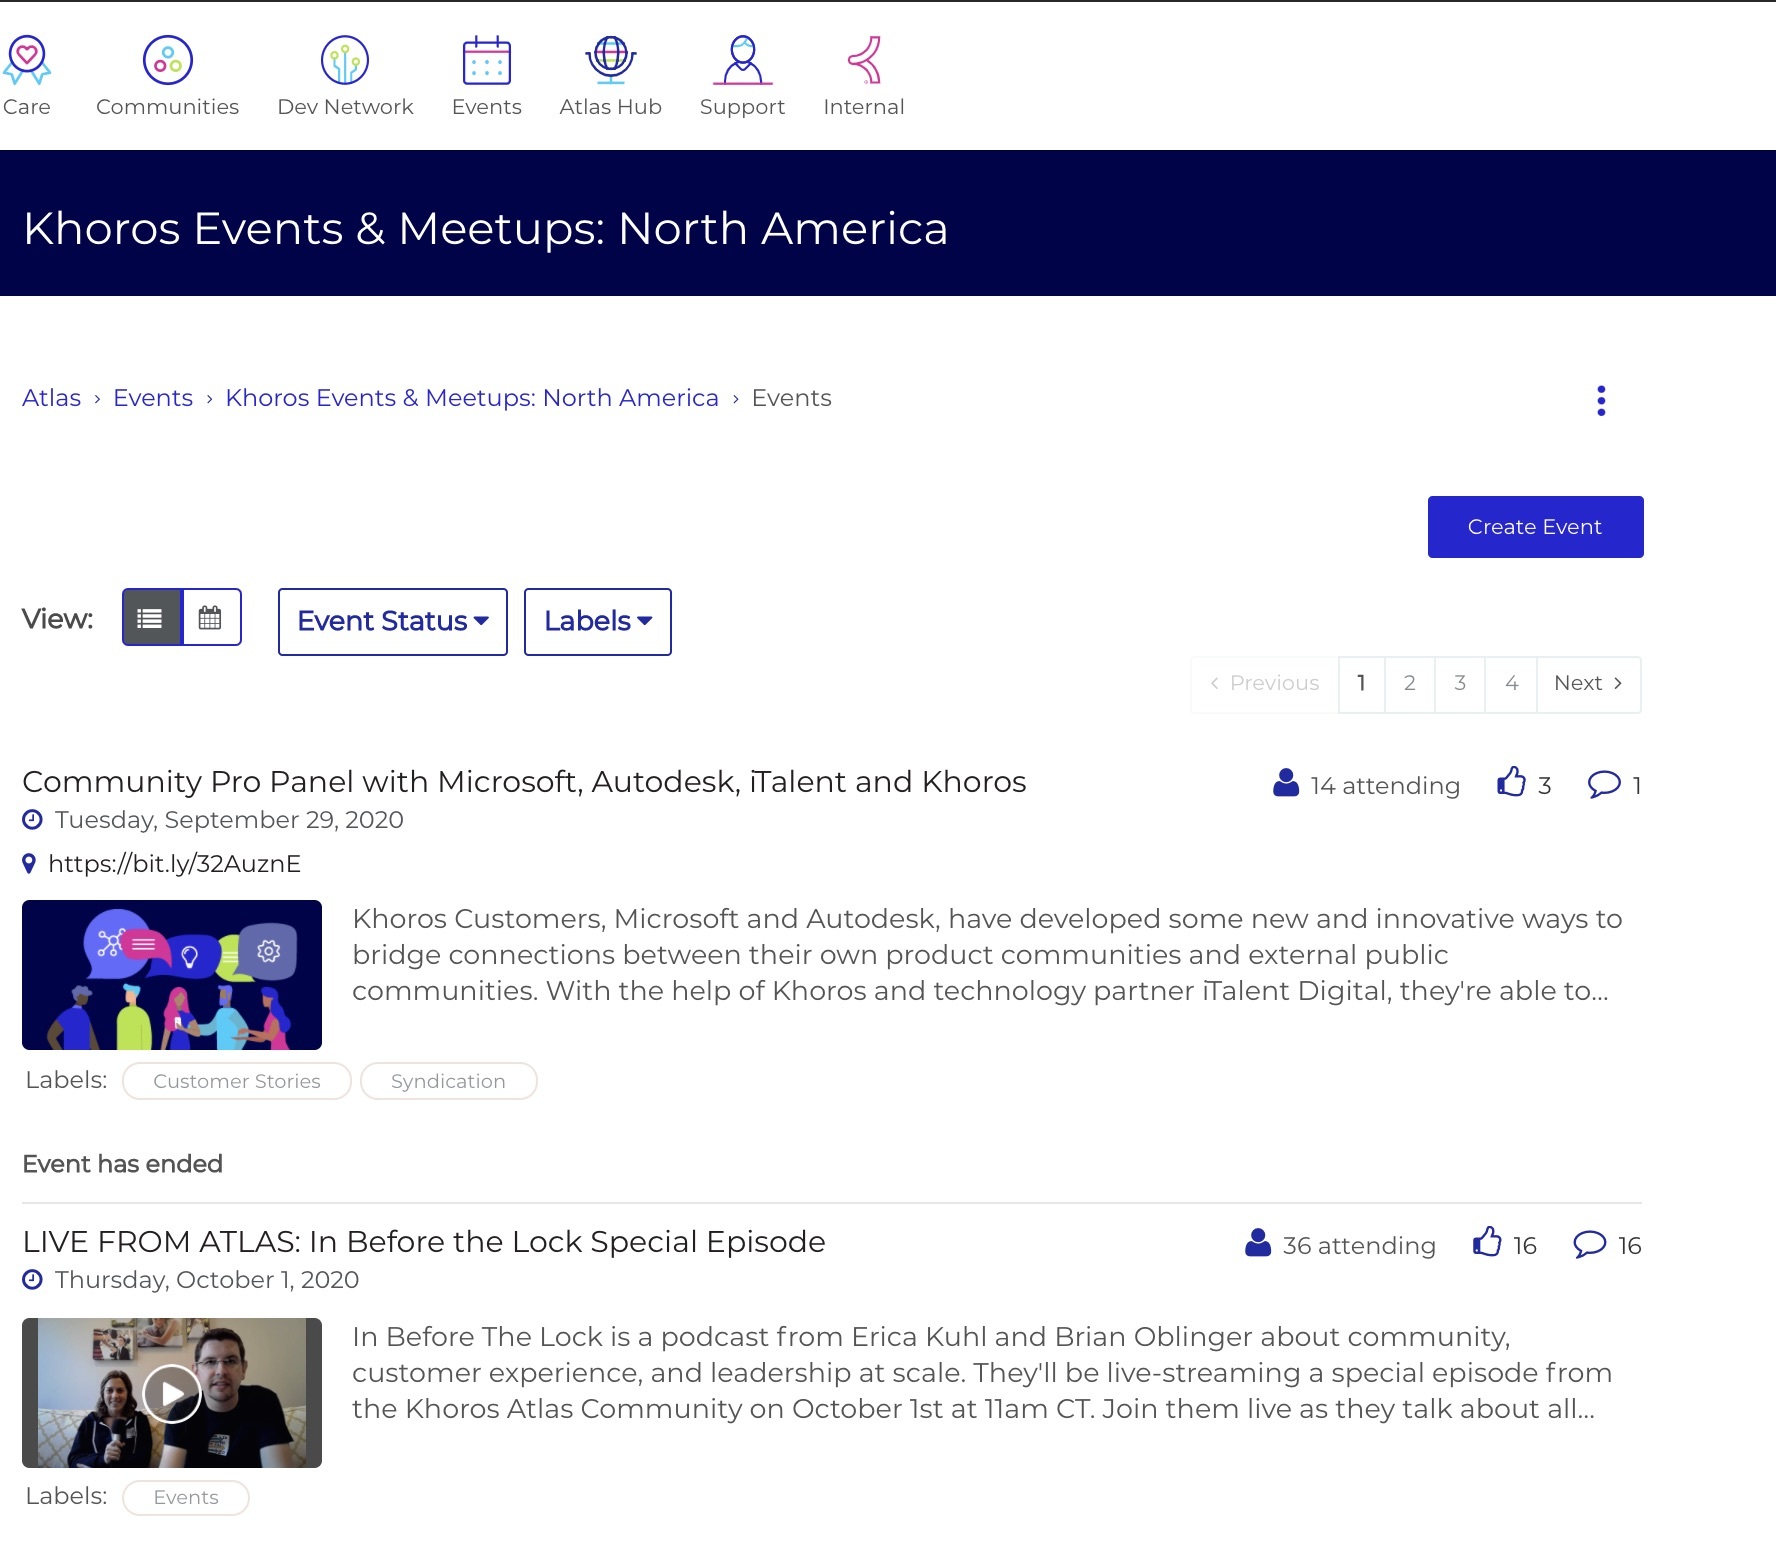
Task: Click attendee icon for 14 attending
Action: tap(1286, 783)
